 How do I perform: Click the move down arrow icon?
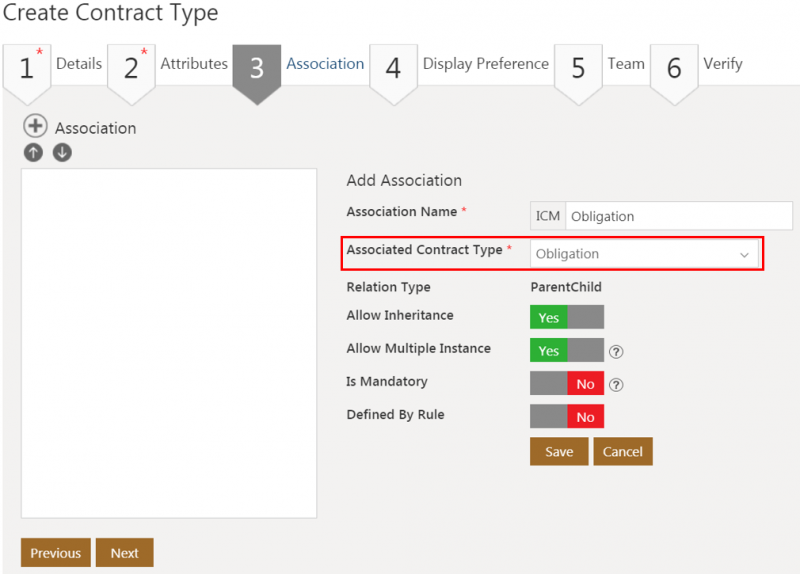pyautogui.click(x=62, y=153)
